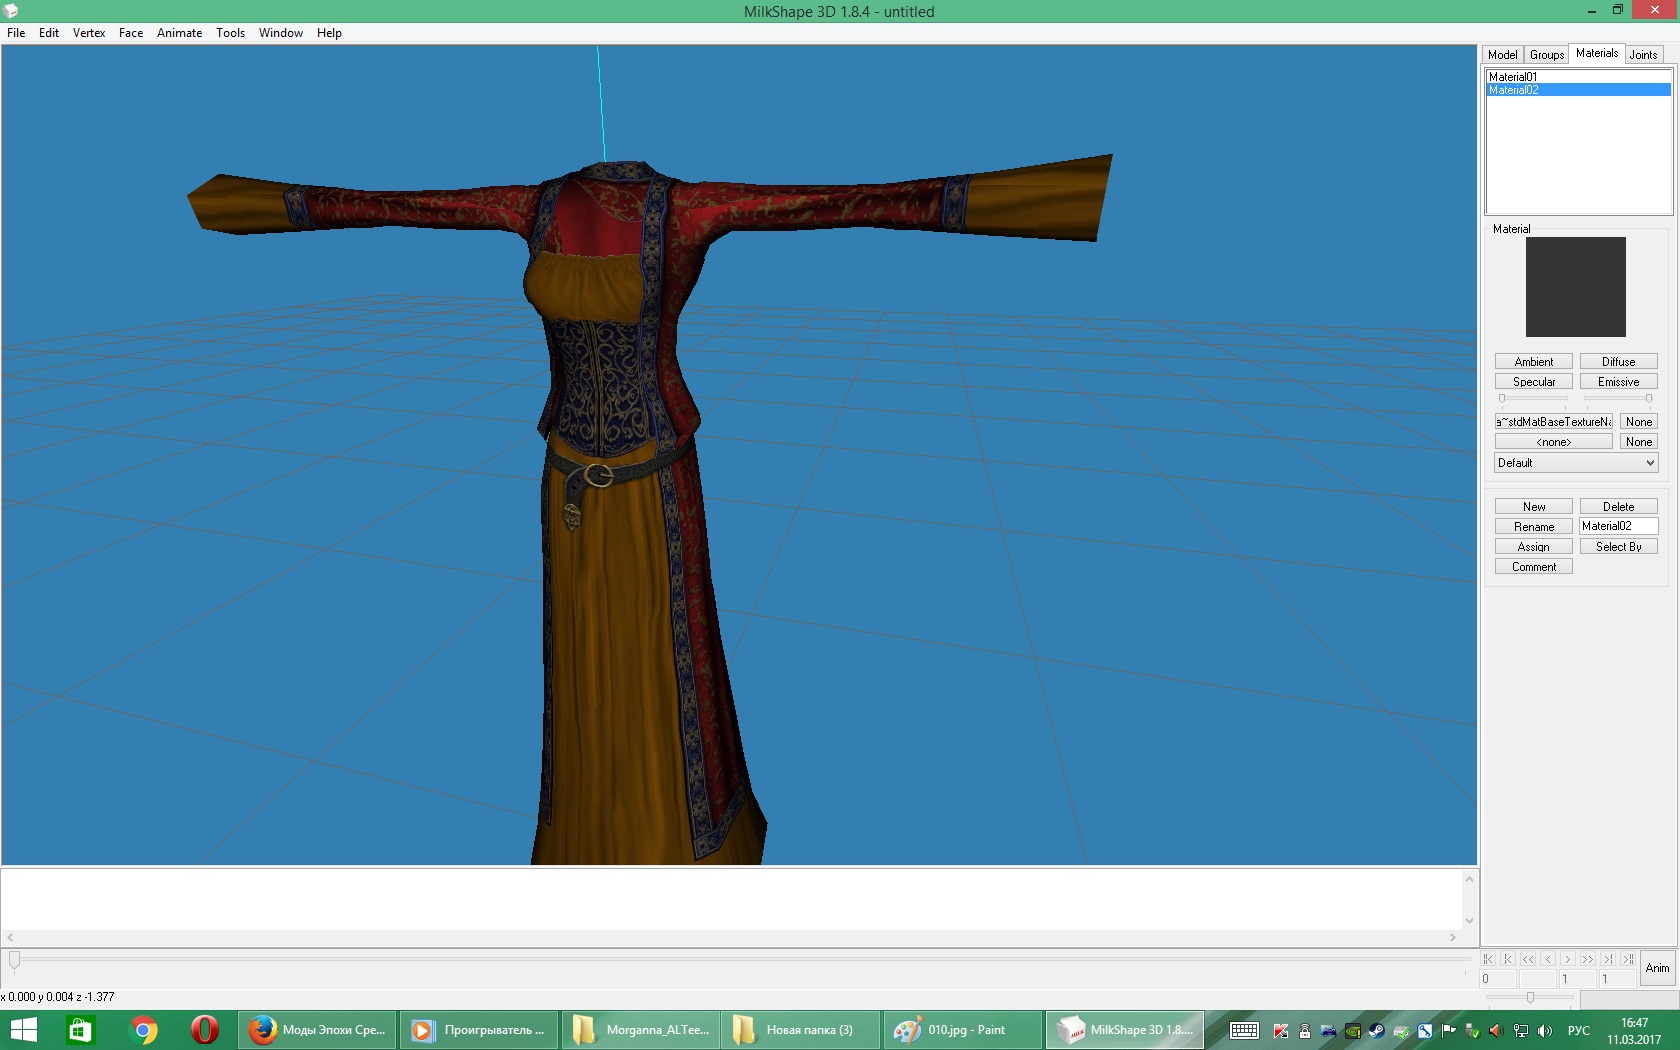Launch Opera browser from taskbar

205,1030
